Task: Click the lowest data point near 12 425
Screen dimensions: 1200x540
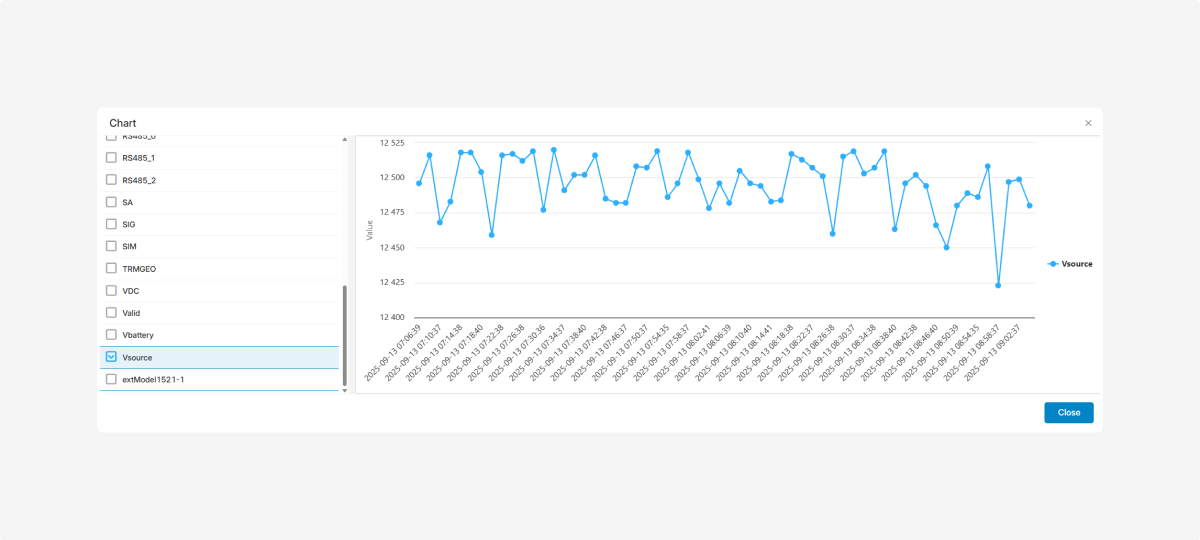Action: (998, 286)
